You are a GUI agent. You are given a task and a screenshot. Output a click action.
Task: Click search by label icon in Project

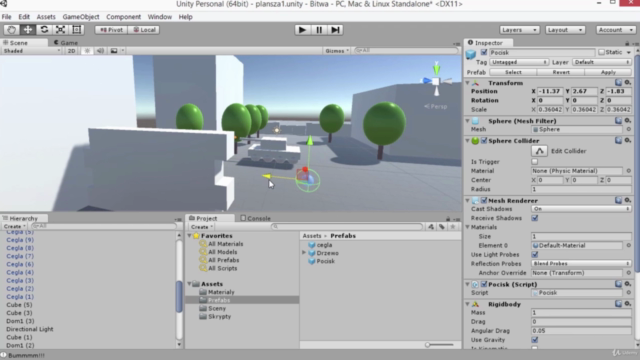[442, 227]
